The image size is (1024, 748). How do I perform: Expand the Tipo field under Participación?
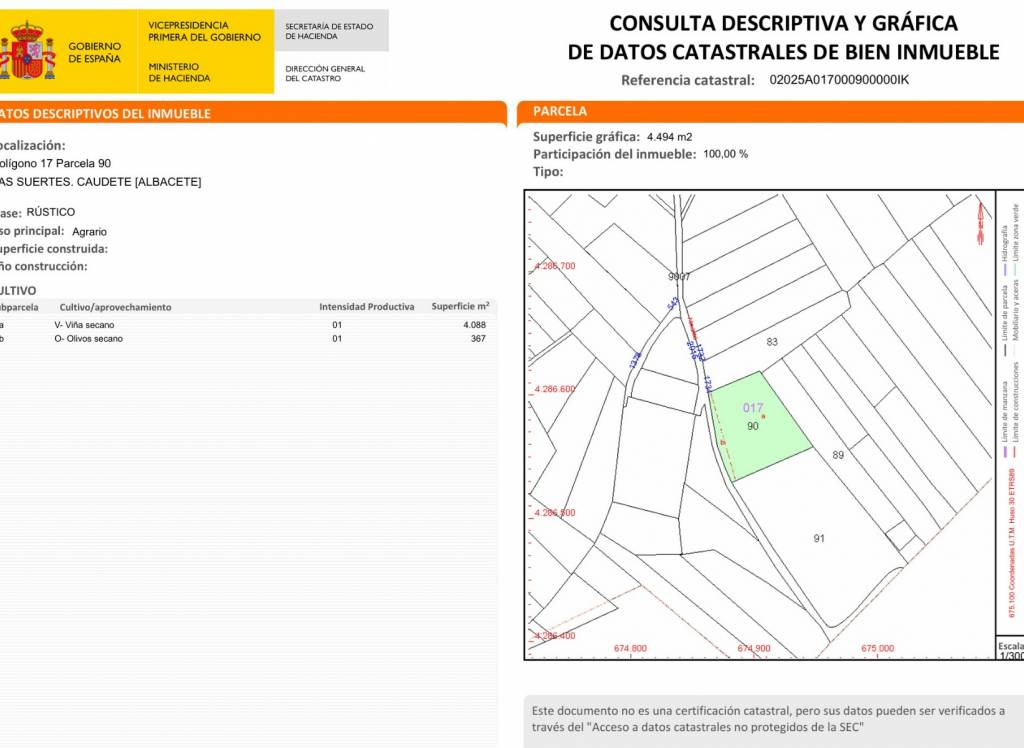point(546,170)
